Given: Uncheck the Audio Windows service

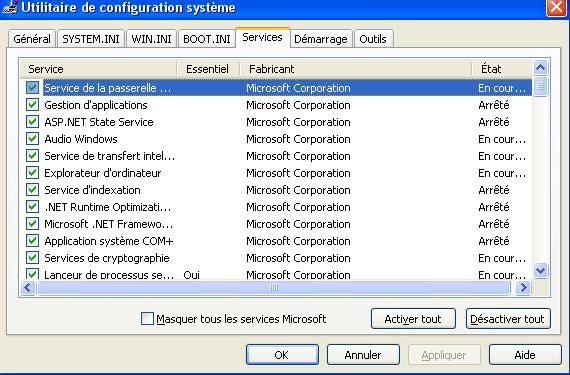Looking at the screenshot, I should [x=32, y=139].
